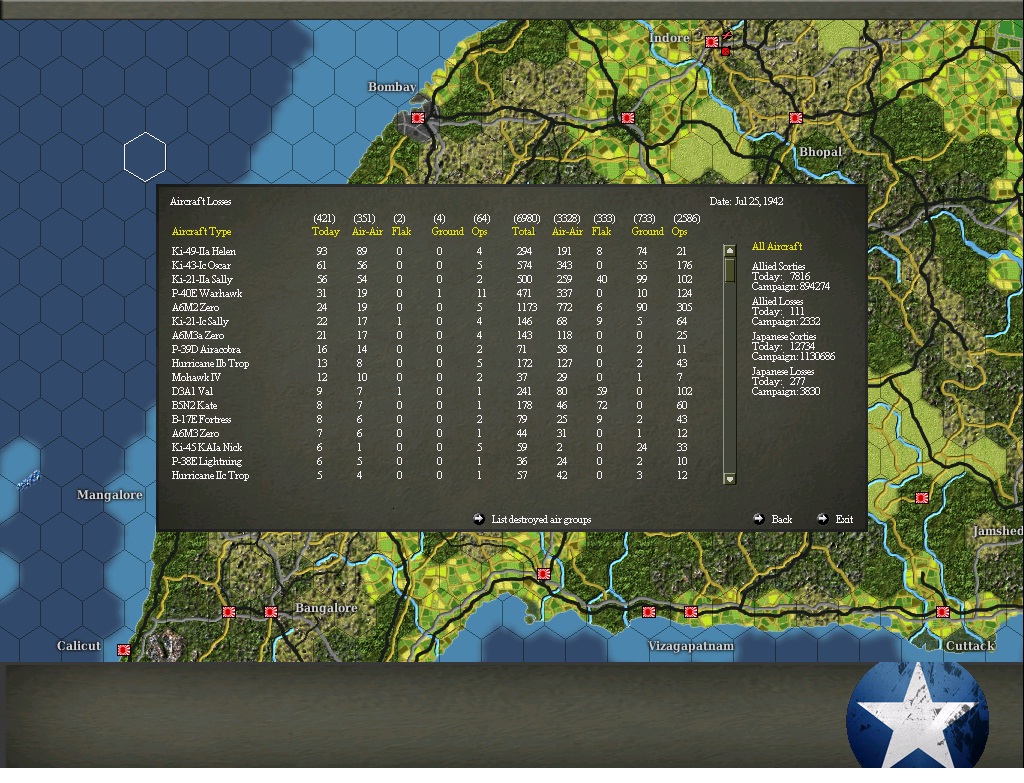Select the P-38E Lightning row
Viewport: 1024px width, 783px height.
click(x=431, y=461)
